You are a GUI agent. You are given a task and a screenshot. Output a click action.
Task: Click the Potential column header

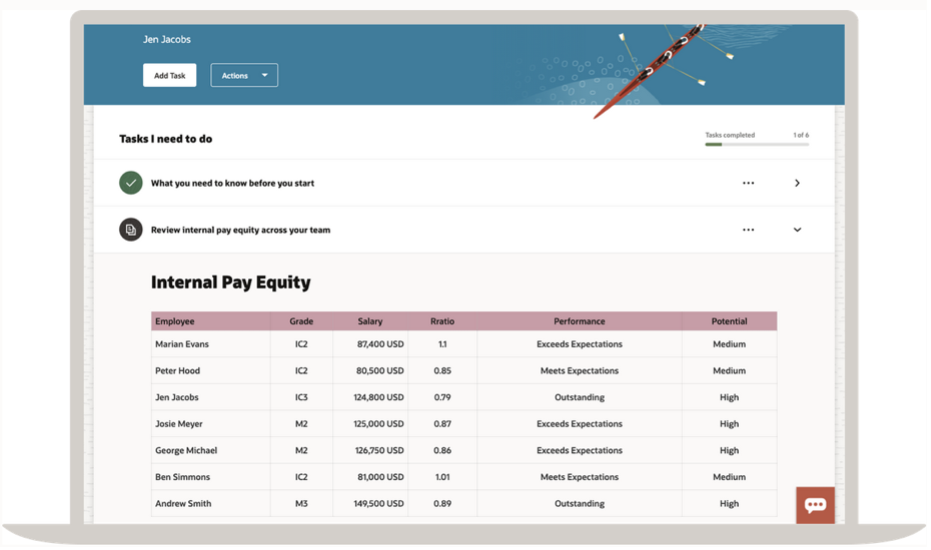pos(729,321)
